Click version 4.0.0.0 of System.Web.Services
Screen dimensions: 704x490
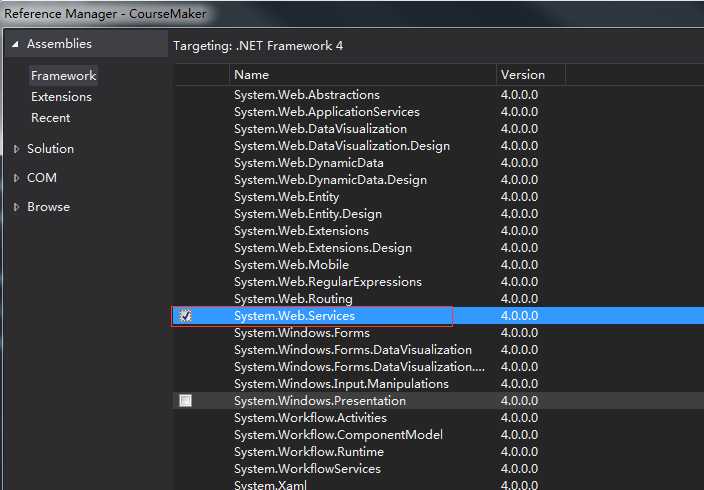(519, 316)
